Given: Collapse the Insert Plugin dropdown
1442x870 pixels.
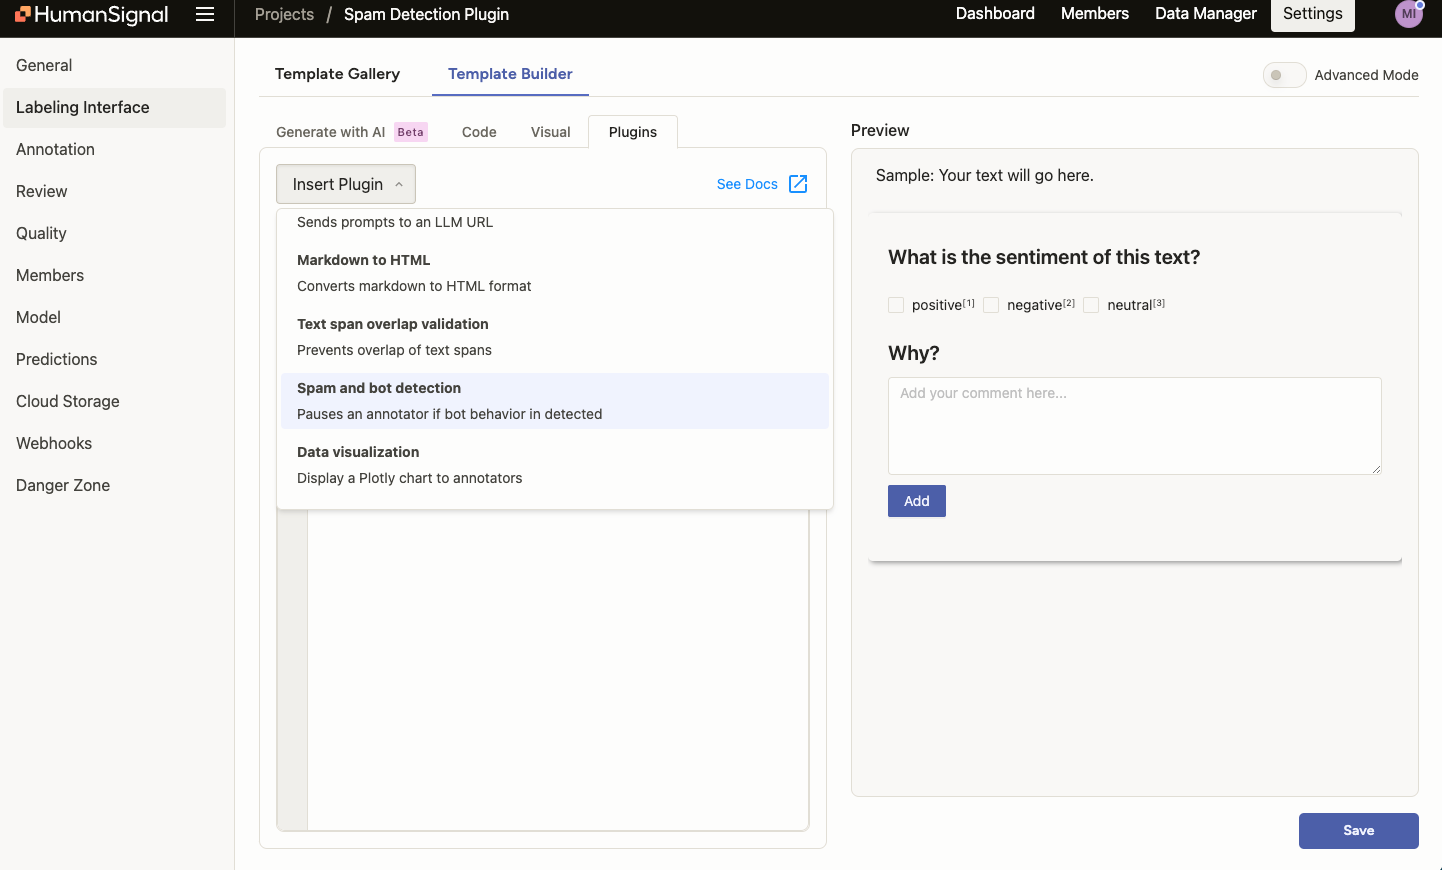Looking at the screenshot, I should coord(346,184).
